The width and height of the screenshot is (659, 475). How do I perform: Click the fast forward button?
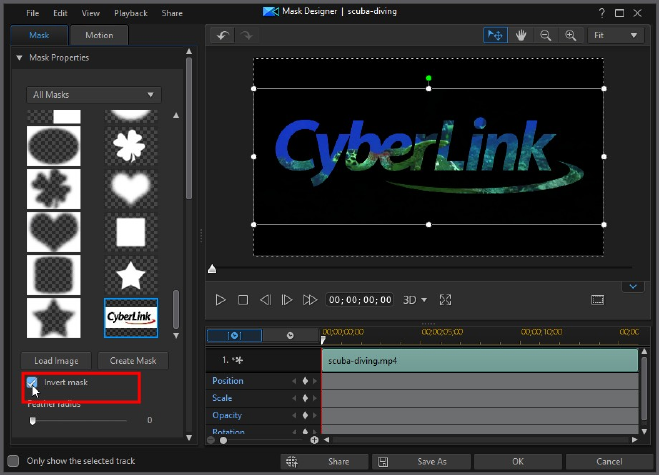pyautogui.click(x=310, y=300)
